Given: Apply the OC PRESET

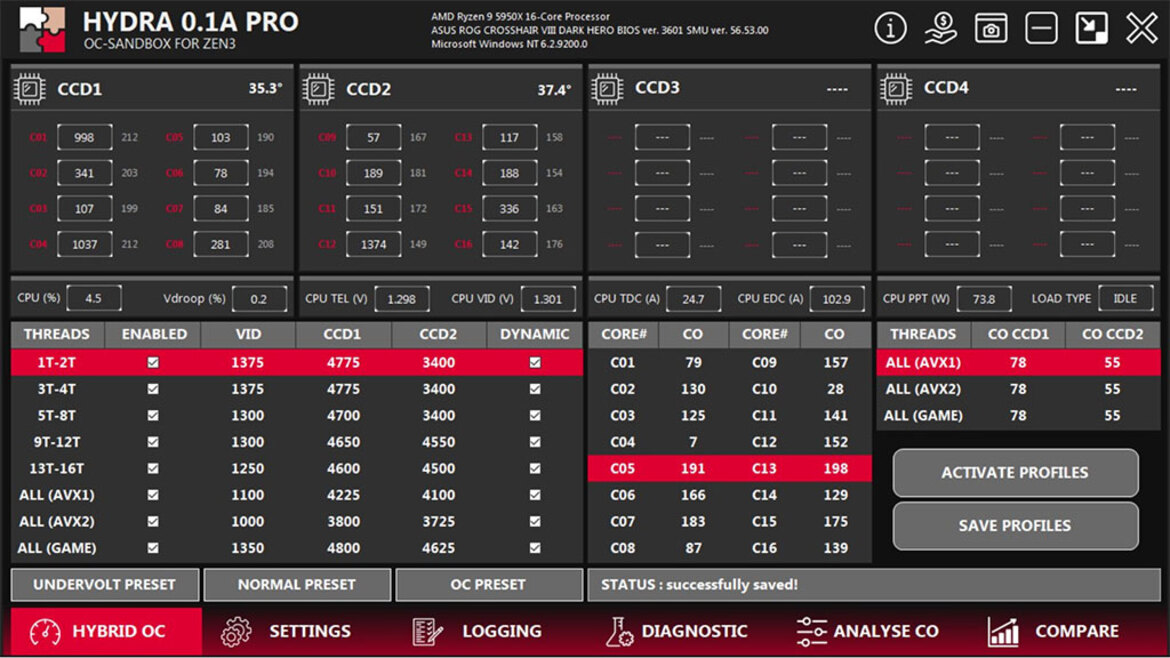Looking at the screenshot, I should (488, 585).
